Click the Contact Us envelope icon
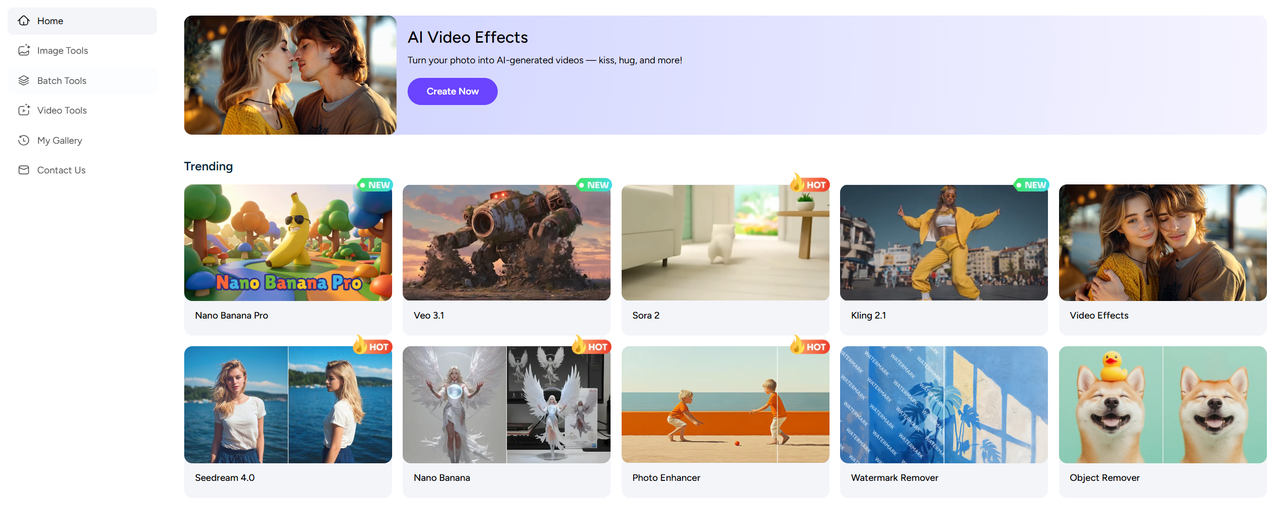Screen dimensions: 1280x505 coord(24,171)
